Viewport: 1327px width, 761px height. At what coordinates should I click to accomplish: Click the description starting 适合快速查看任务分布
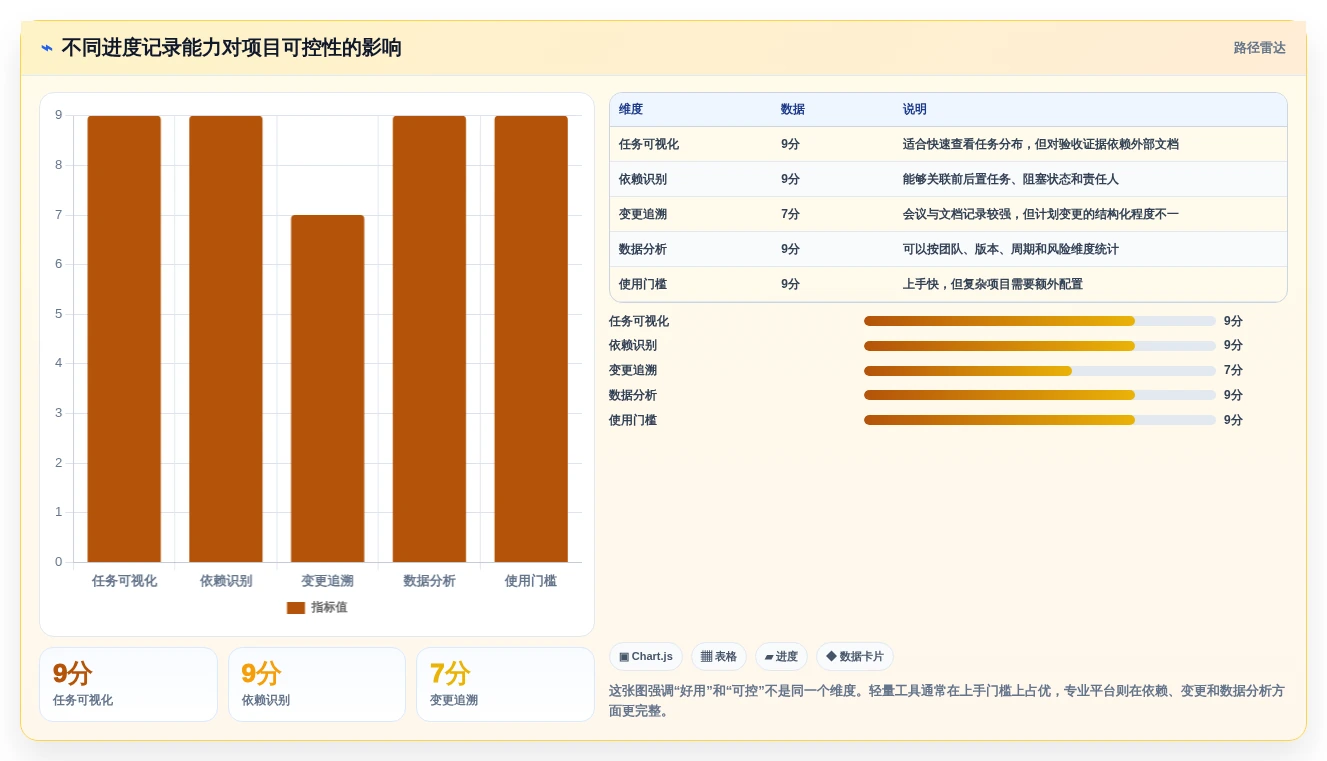click(x=1041, y=144)
